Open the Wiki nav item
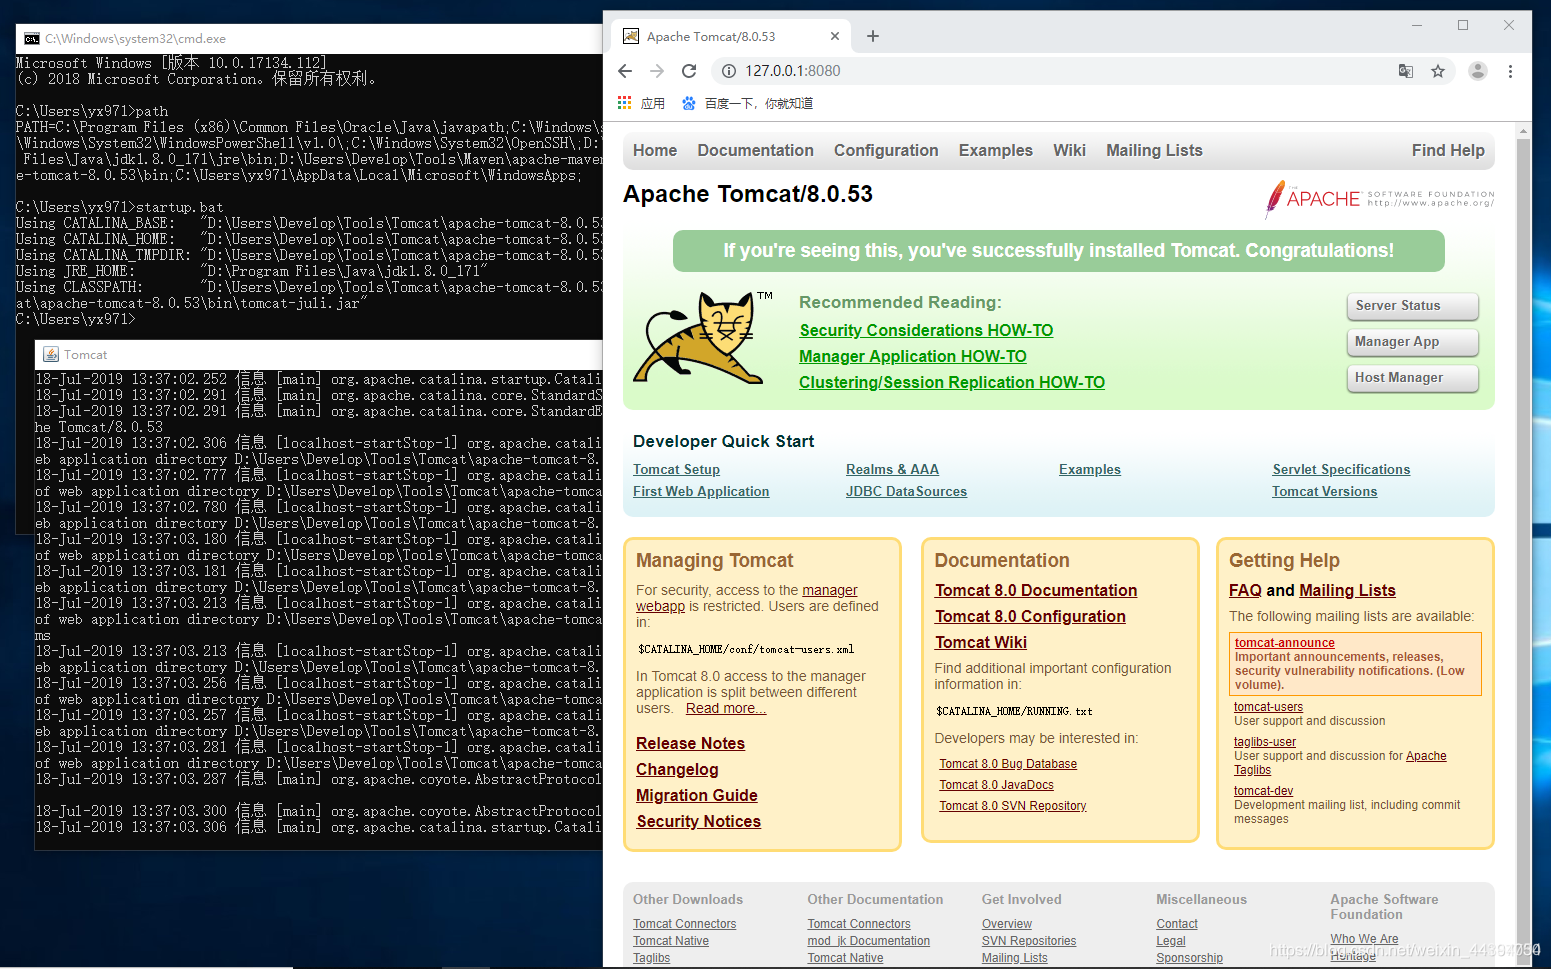This screenshot has height=969, width=1551. coord(1069,150)
